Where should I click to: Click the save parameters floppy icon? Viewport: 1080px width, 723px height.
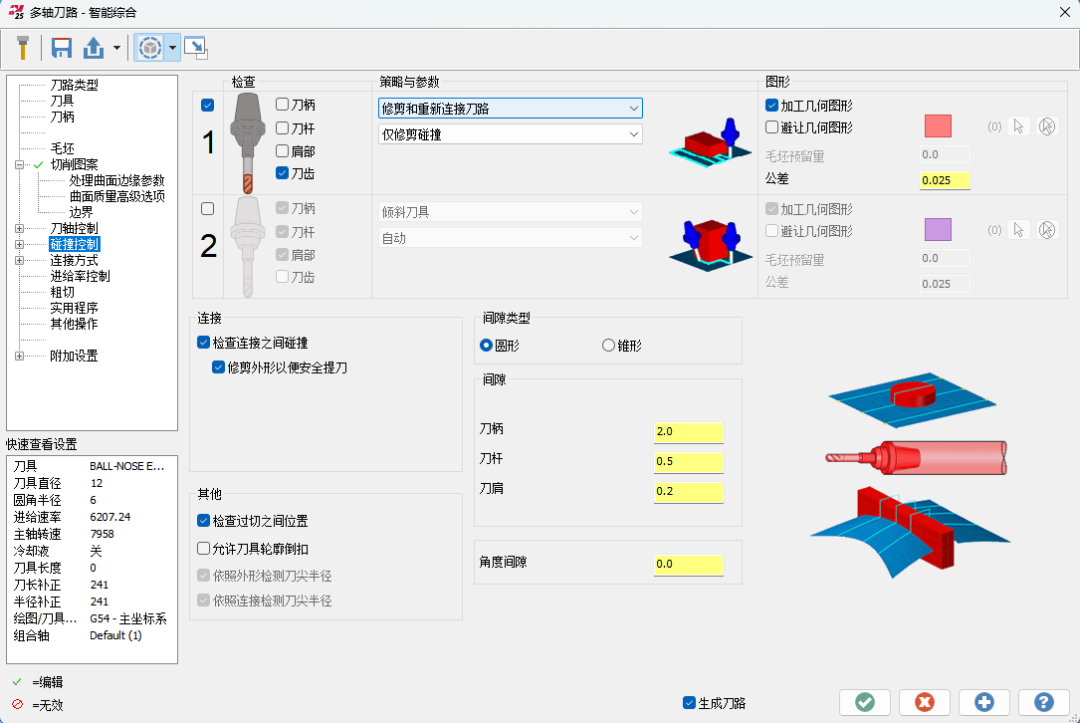(62, 48)
